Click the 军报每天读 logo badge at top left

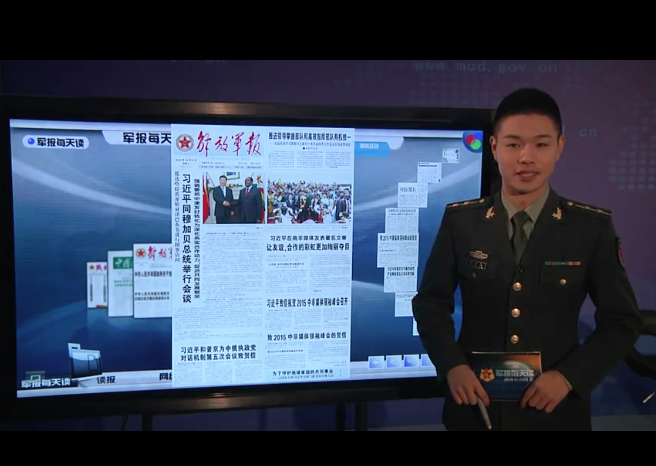[55, 142]
